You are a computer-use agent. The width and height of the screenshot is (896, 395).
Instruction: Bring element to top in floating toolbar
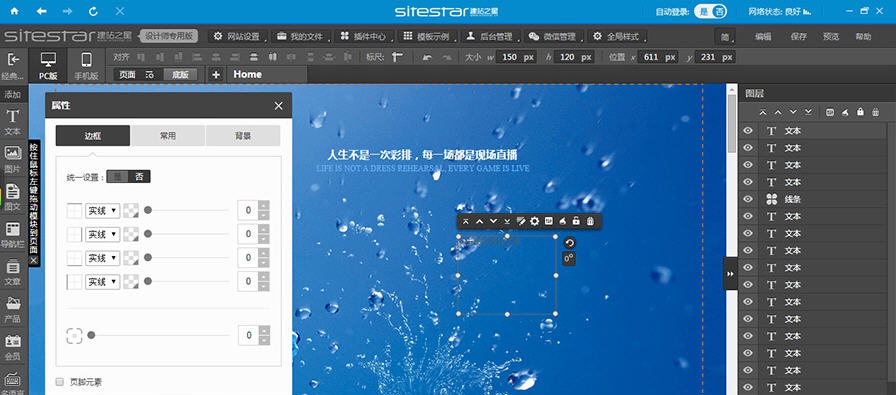(x=466, y=221)
